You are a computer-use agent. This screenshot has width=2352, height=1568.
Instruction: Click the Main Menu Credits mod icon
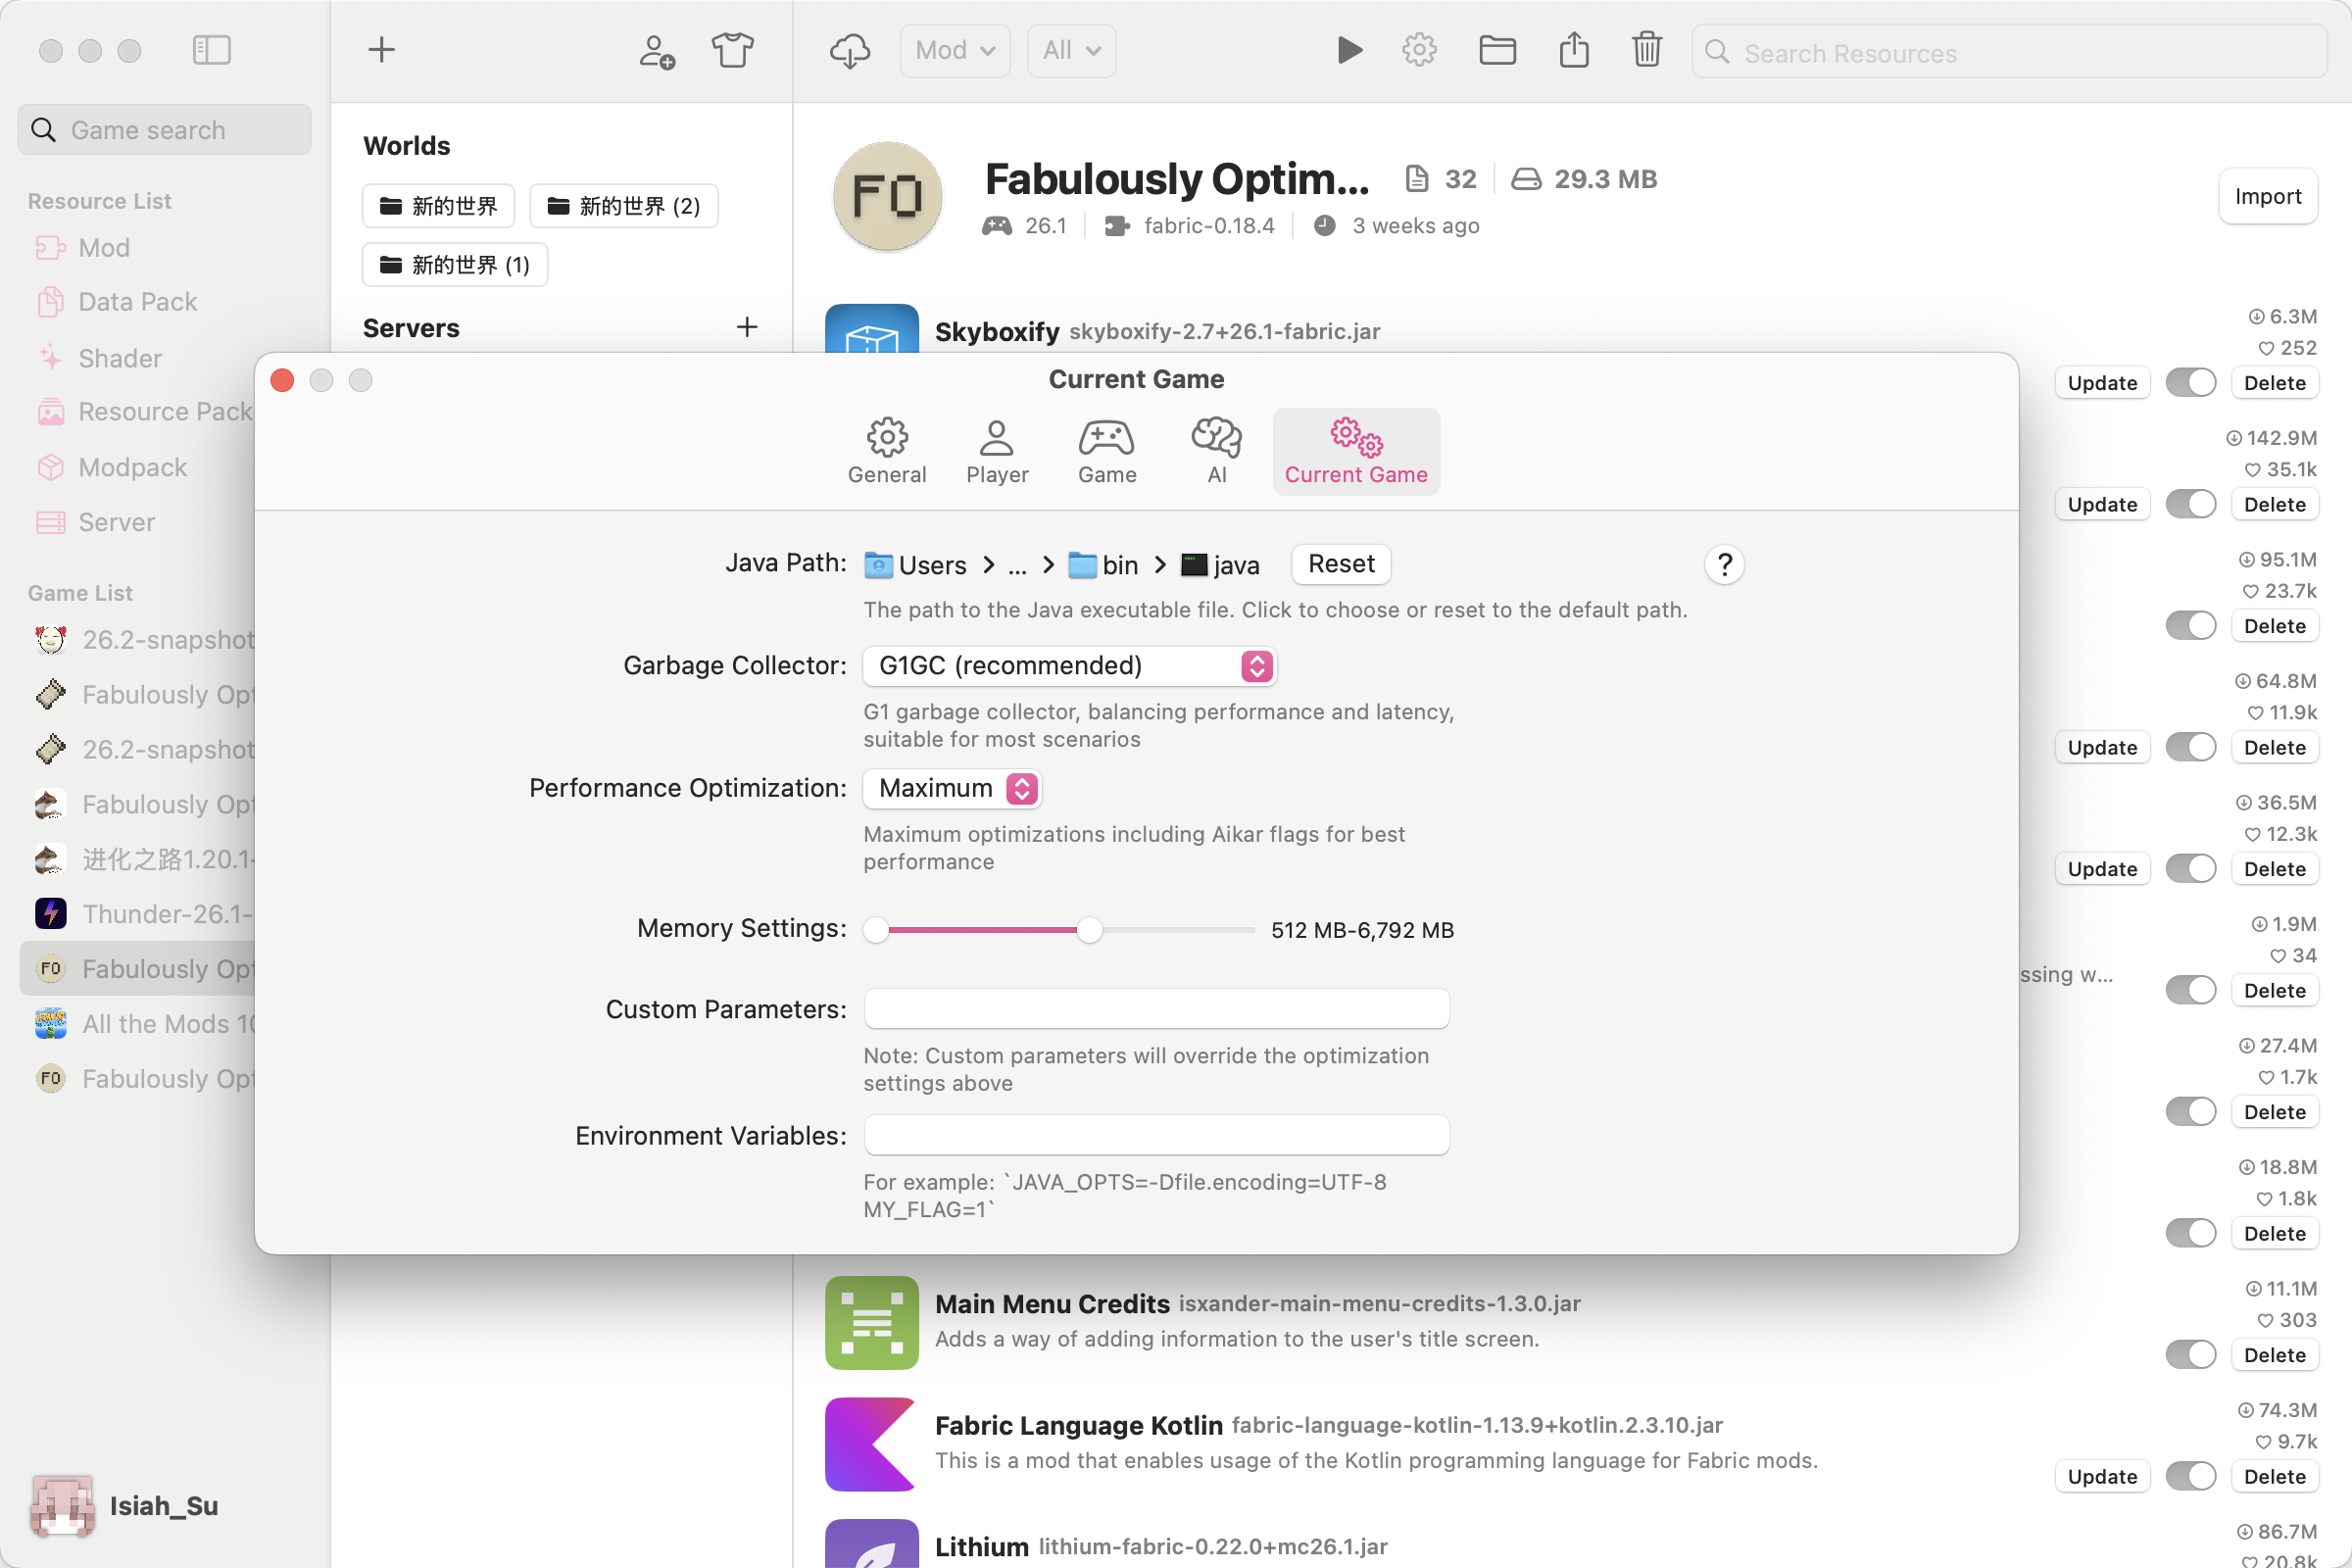(872, 1322)
